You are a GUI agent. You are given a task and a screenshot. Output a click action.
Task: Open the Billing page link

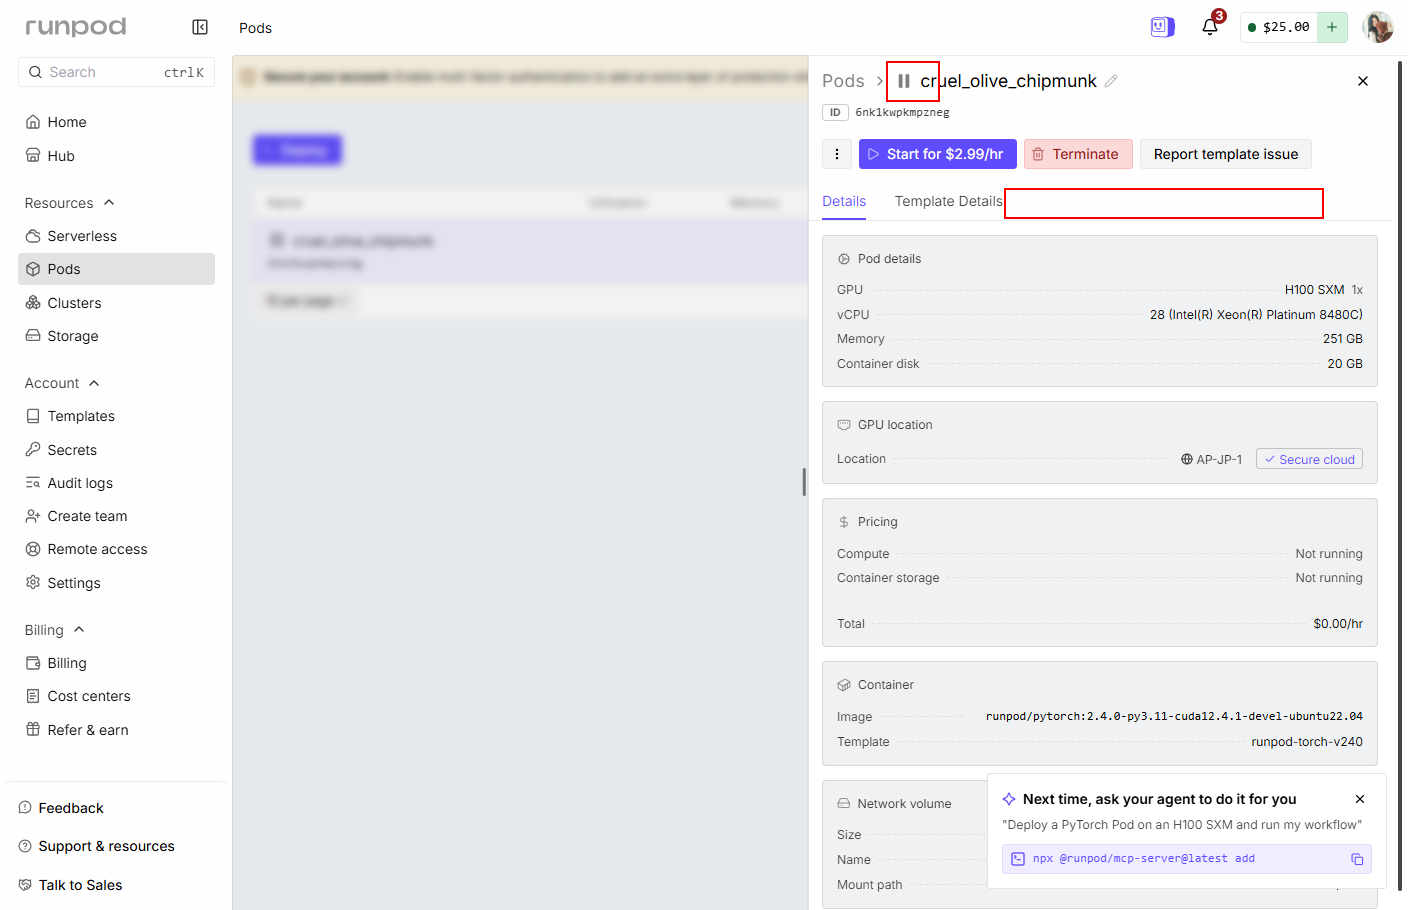[x=116, y=663]
